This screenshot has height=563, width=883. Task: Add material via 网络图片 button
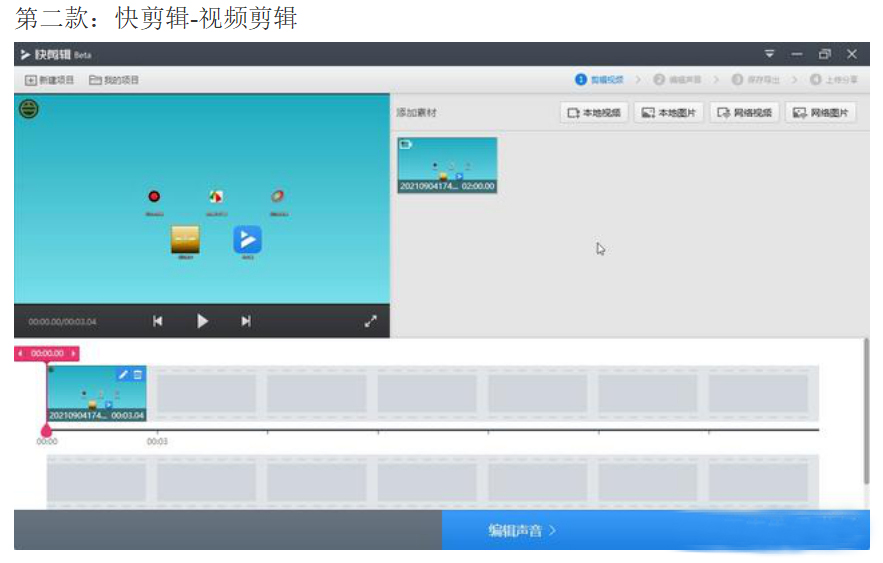pos(820,113)
